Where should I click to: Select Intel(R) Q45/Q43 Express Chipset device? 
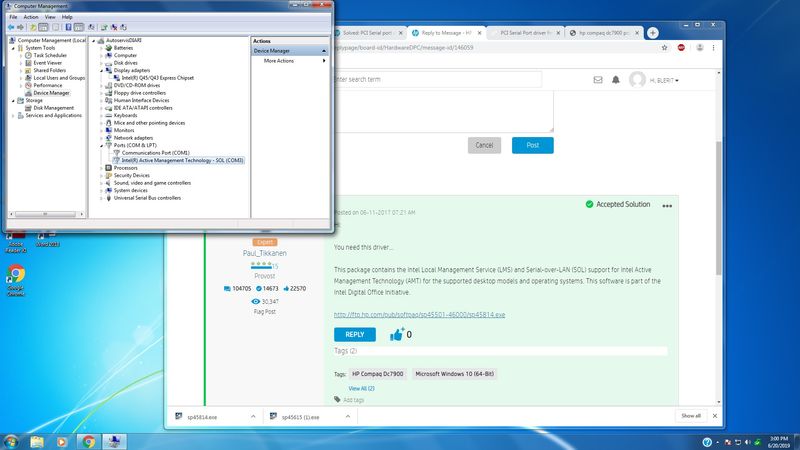tap(158, 78)
